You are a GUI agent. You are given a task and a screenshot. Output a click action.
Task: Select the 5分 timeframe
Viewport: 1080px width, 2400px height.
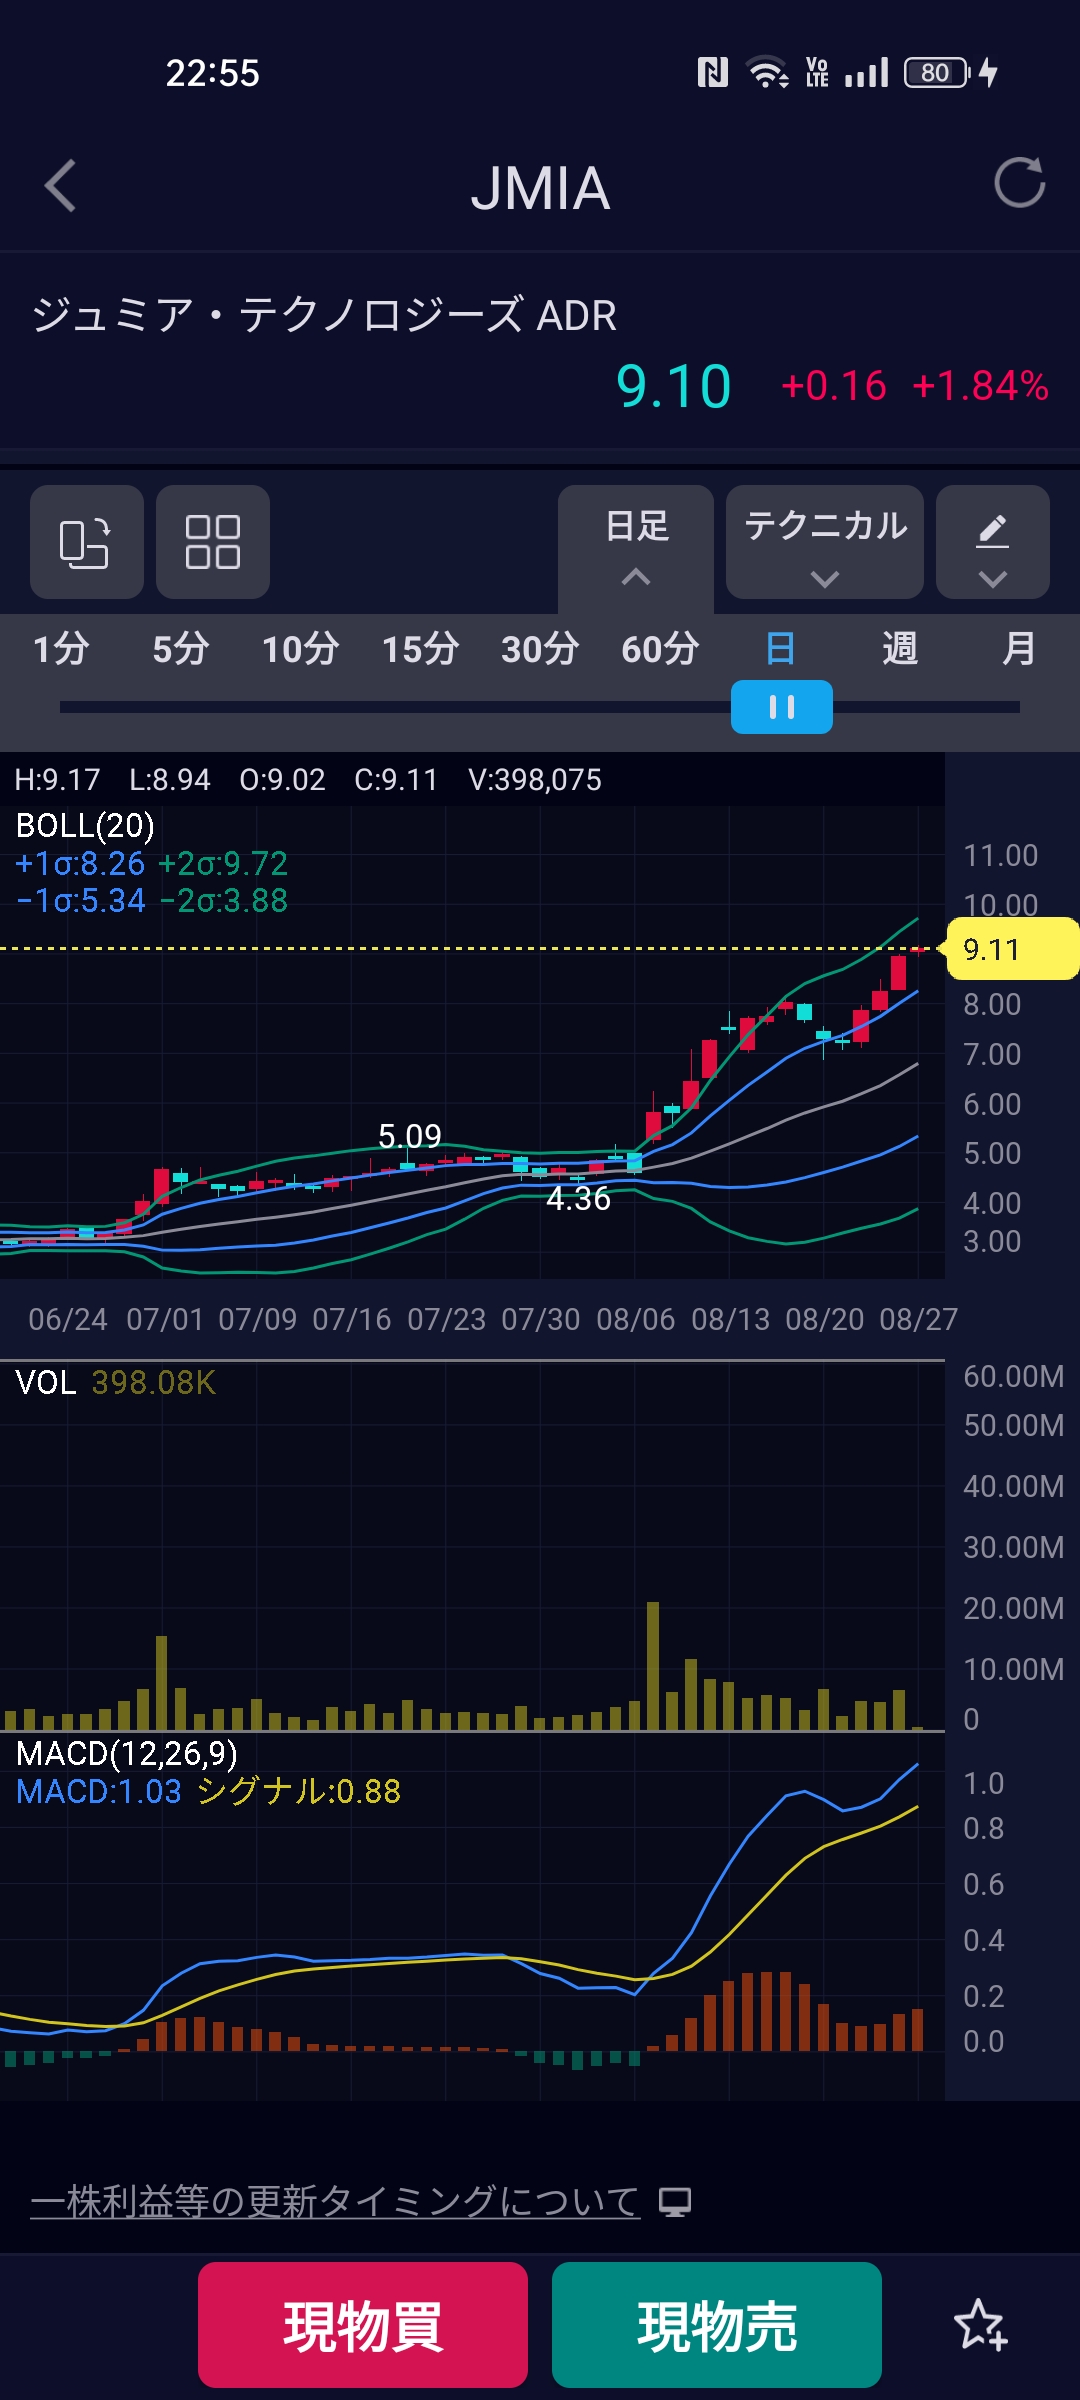181,649
